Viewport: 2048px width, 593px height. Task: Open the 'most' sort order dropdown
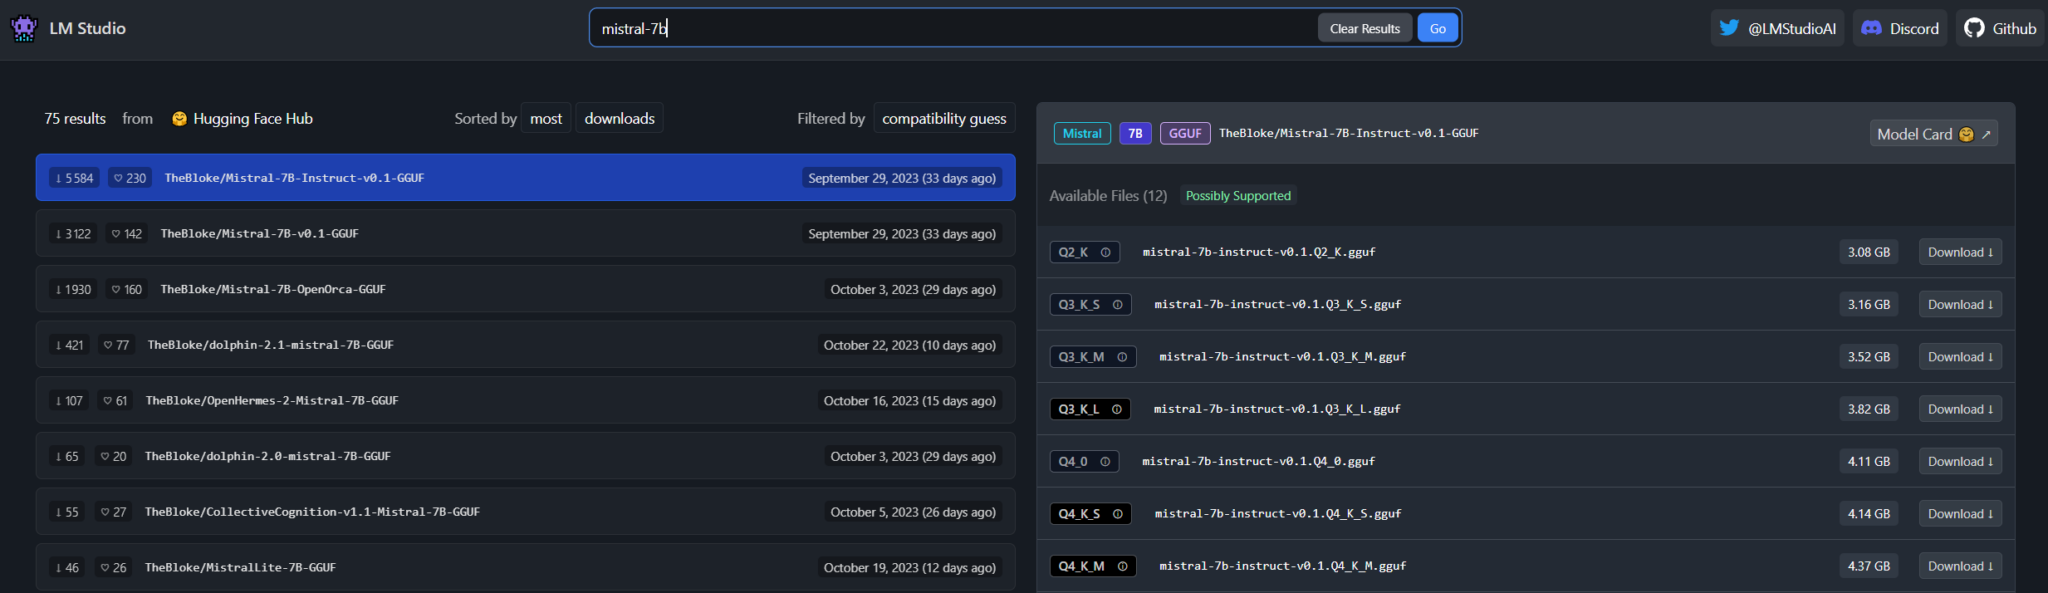546,118
